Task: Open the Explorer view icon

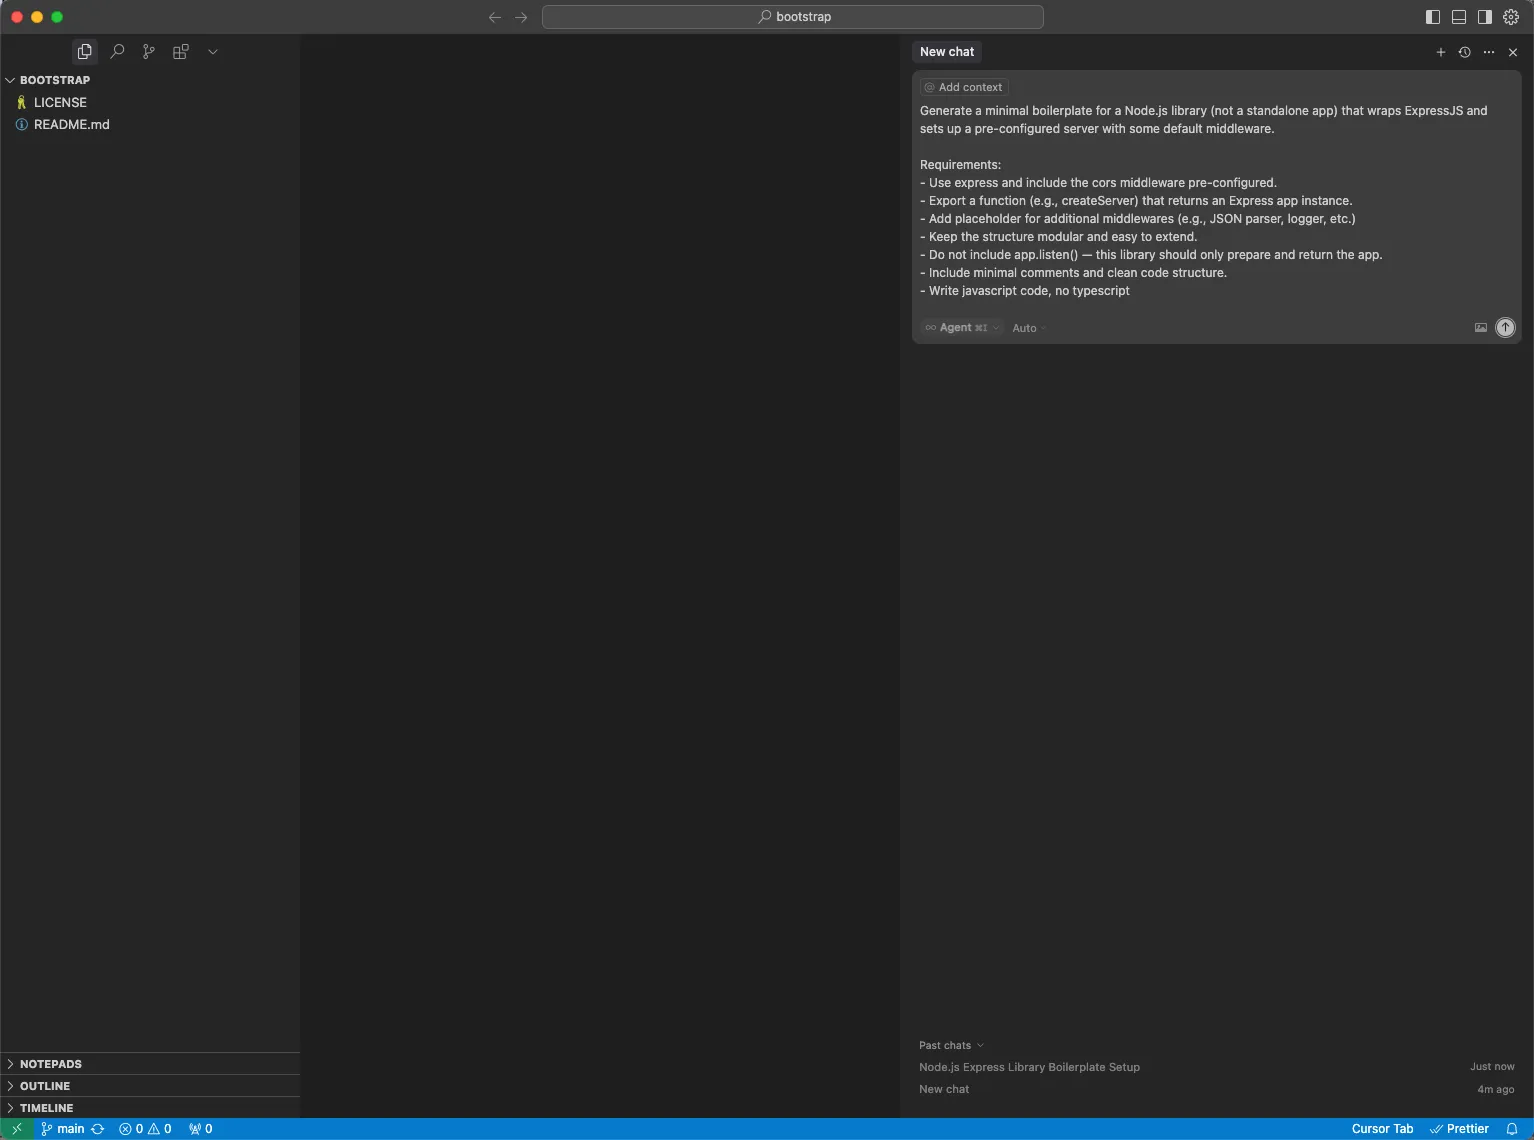Action: pyautogui.click(x=85, y=52)
